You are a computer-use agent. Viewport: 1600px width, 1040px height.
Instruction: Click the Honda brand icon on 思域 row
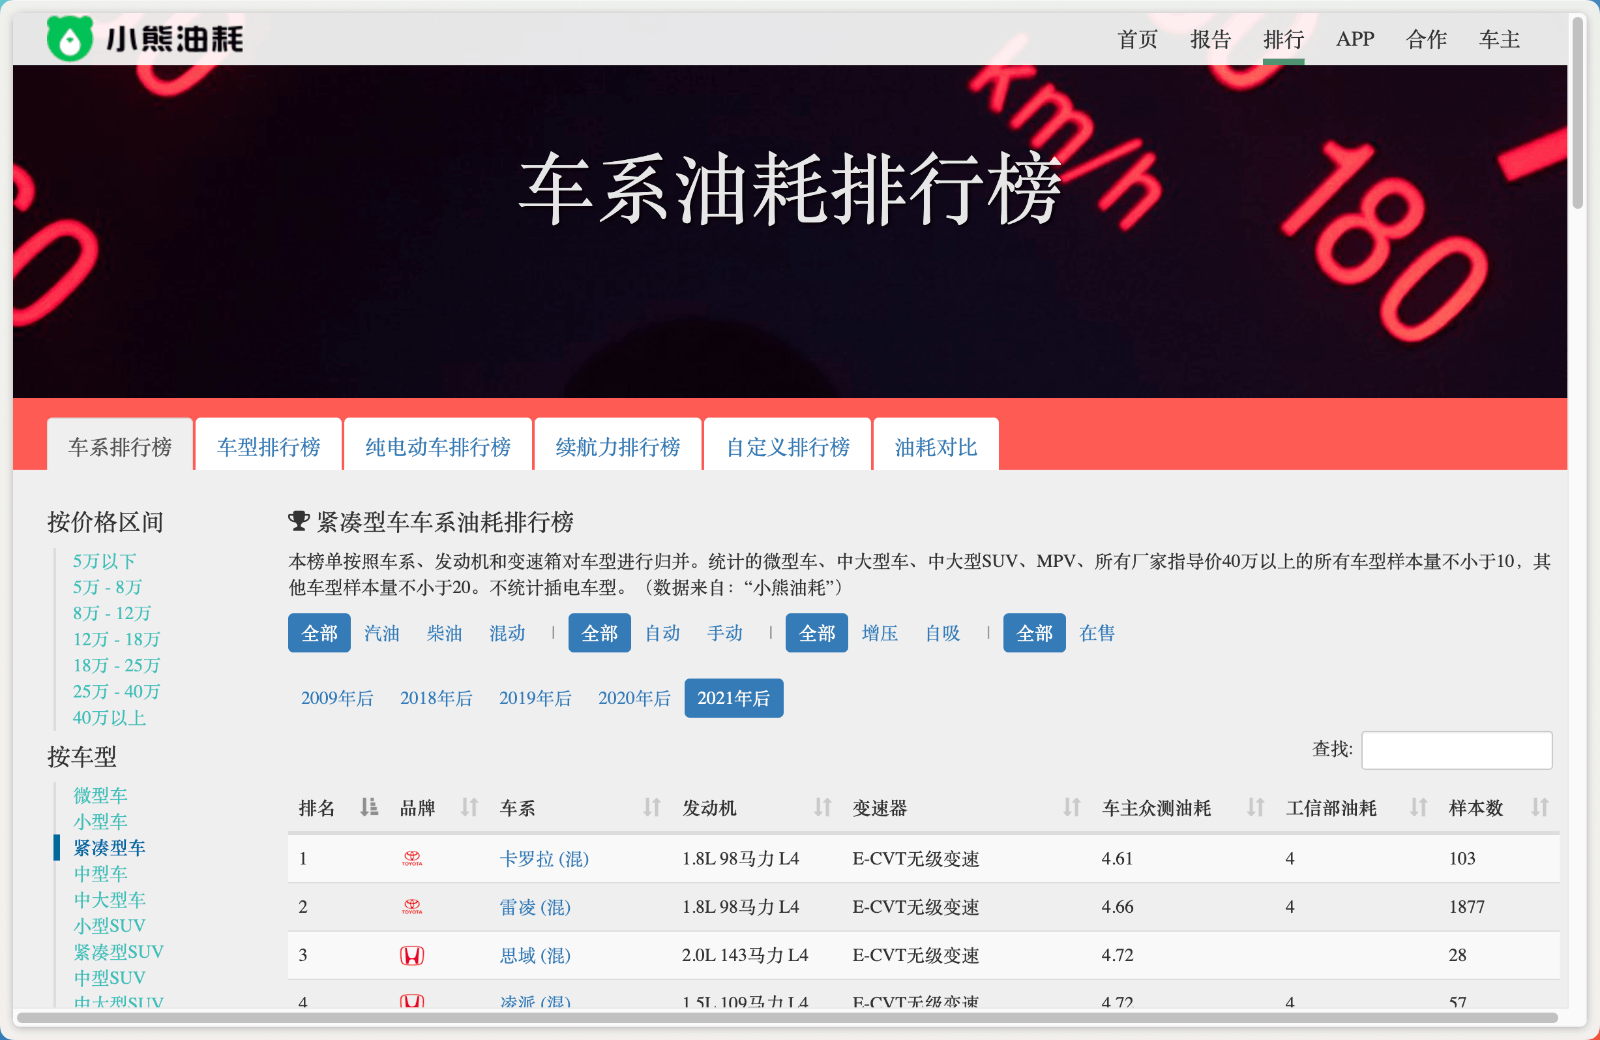coord(413,955)
